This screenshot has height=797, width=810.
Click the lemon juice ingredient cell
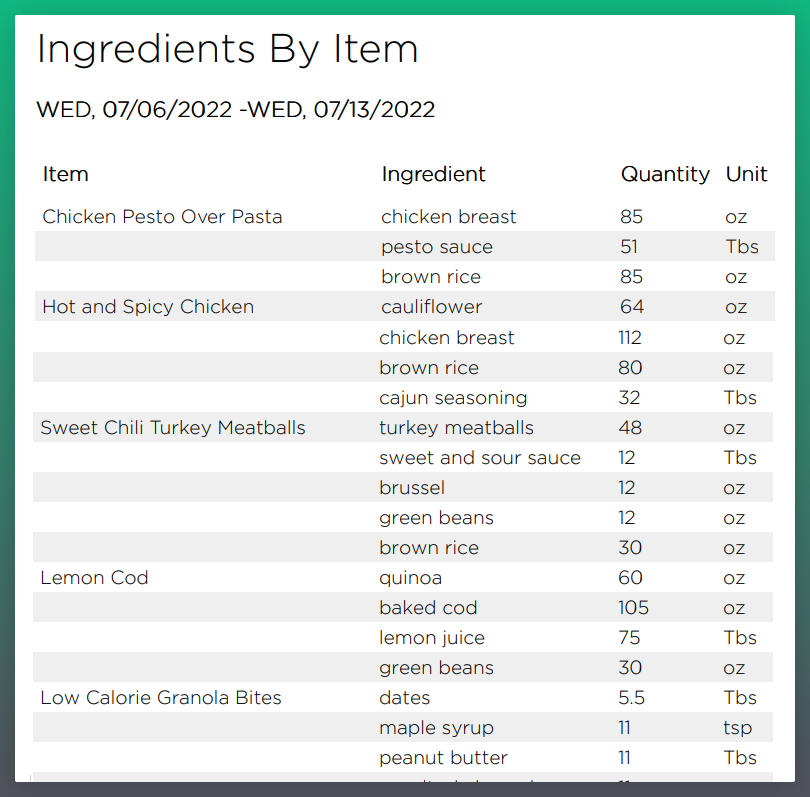point(432,638)
